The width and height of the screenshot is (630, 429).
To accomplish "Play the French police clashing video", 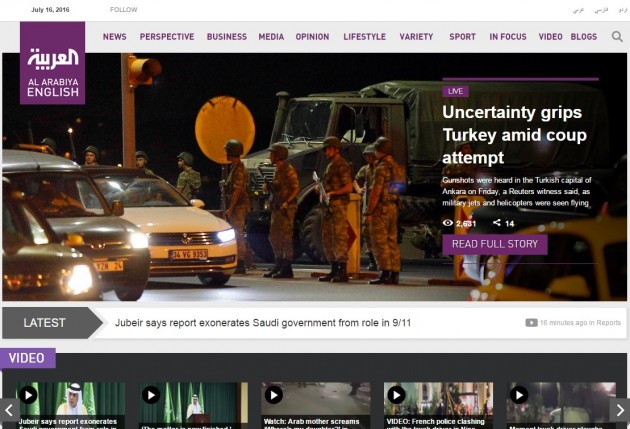I will point(396,395).
